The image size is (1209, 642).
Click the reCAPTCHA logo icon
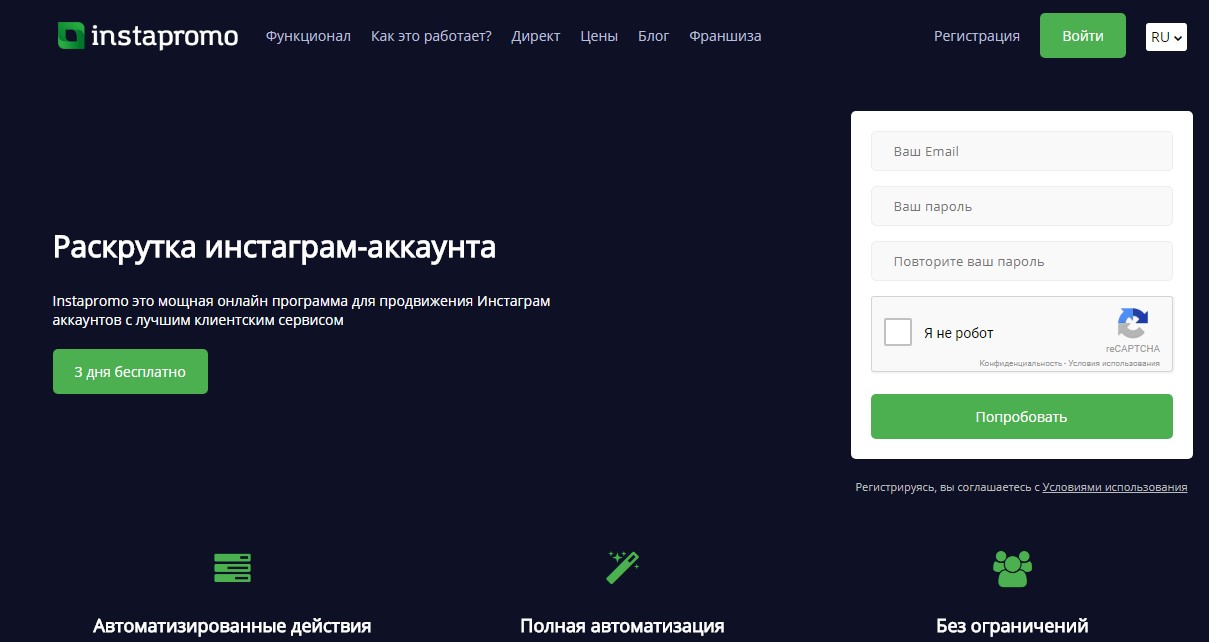[x=1133, y=324]
